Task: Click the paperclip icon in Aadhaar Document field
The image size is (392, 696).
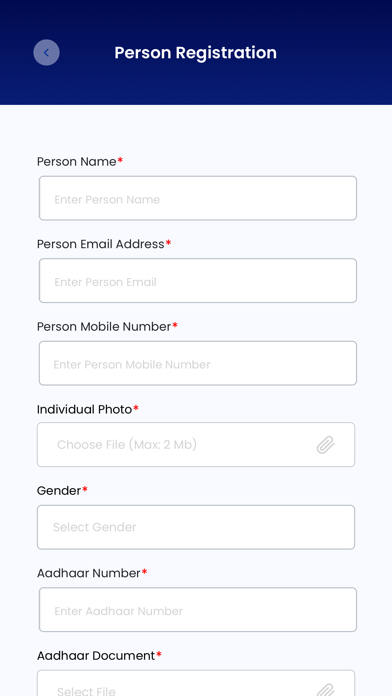Action: [325, 689]
